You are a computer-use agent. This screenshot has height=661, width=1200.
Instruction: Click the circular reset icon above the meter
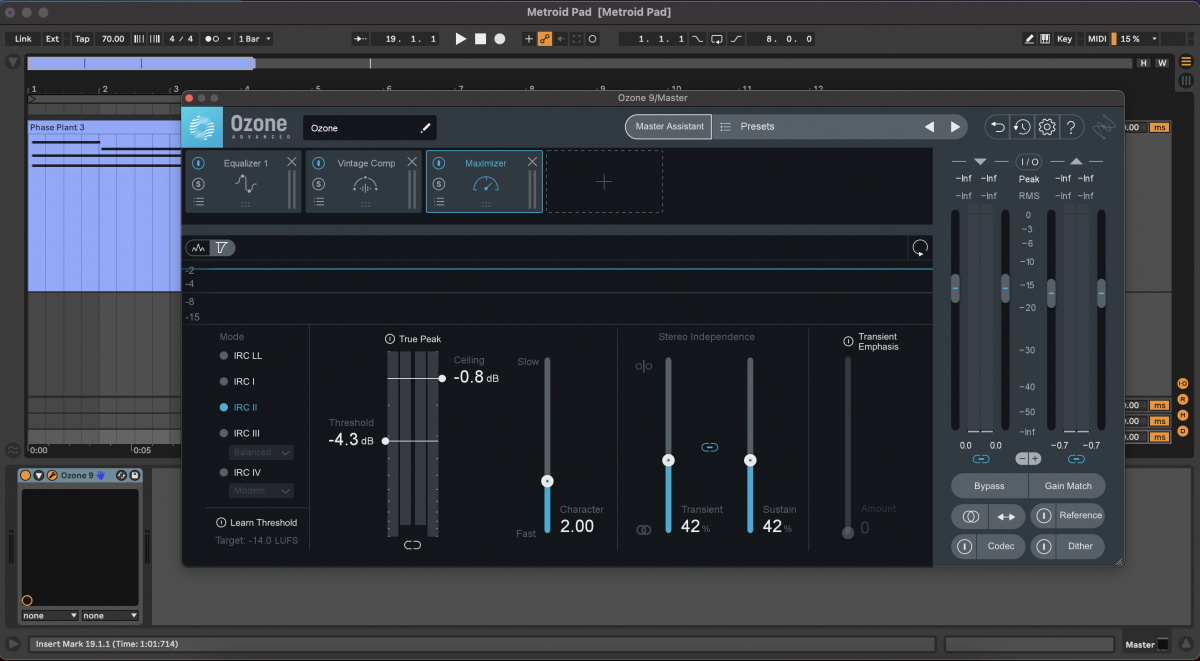(920, 248)
